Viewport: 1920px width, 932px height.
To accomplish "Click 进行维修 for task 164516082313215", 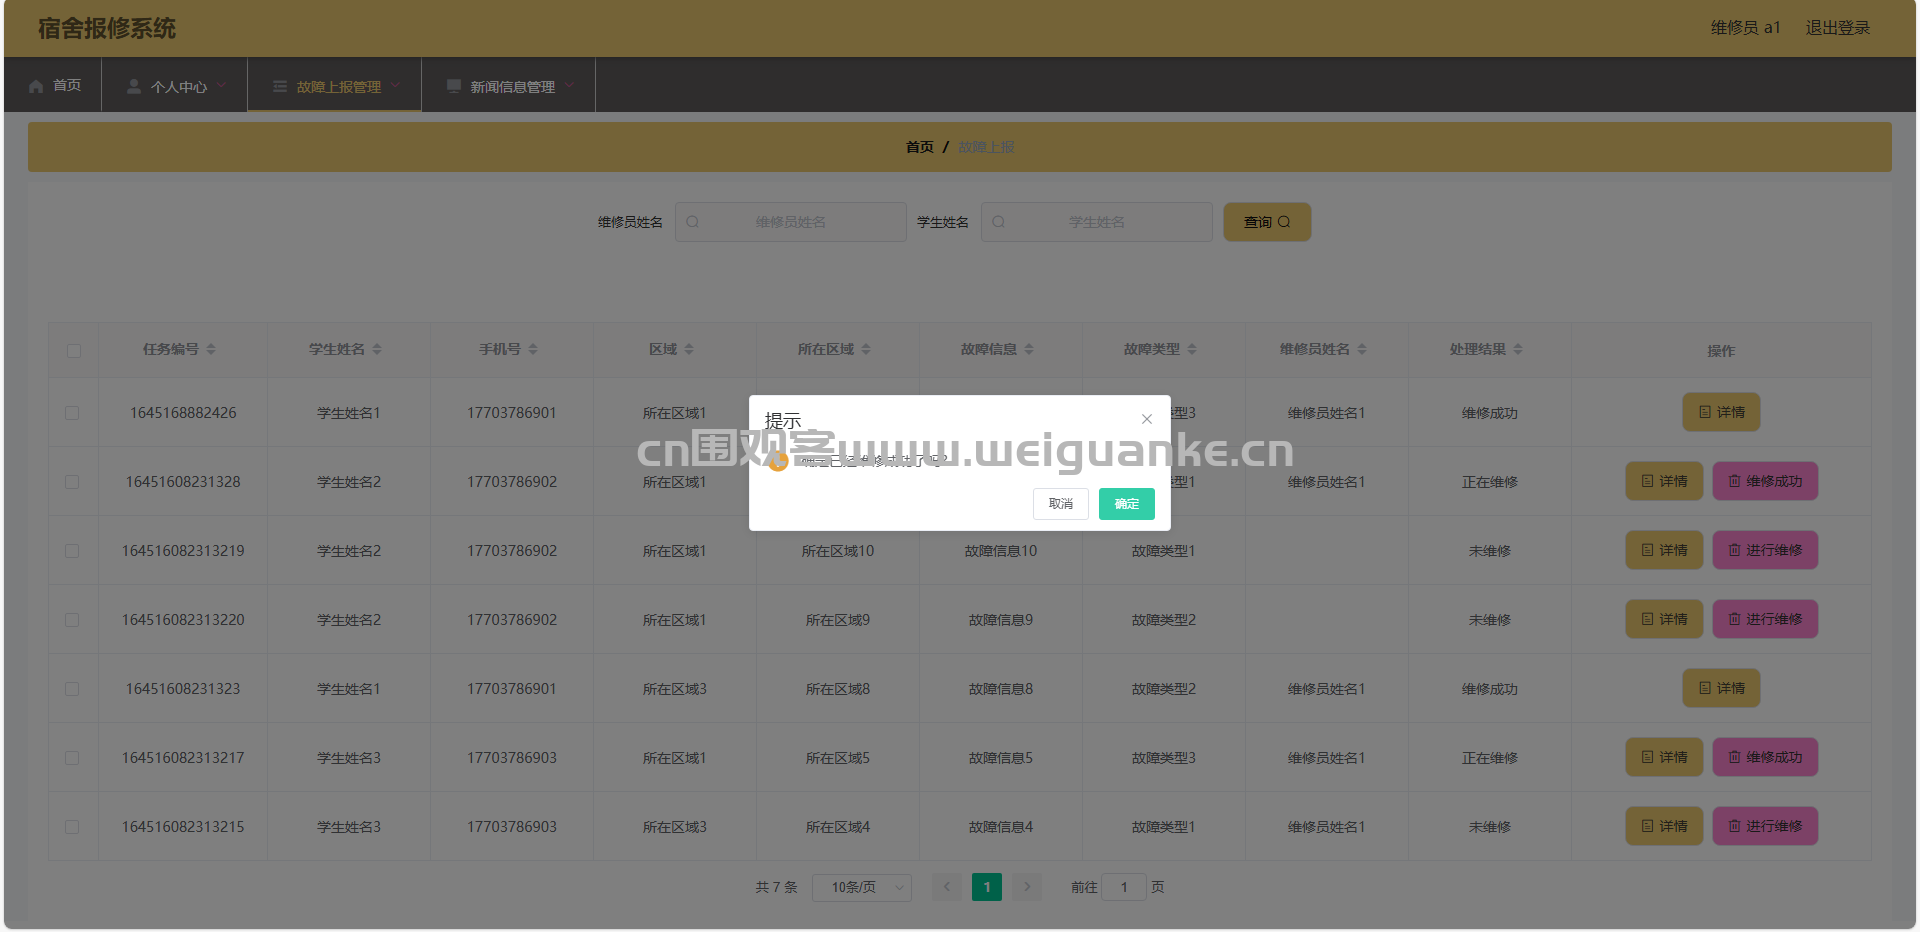I will (x=1765, y=826).
